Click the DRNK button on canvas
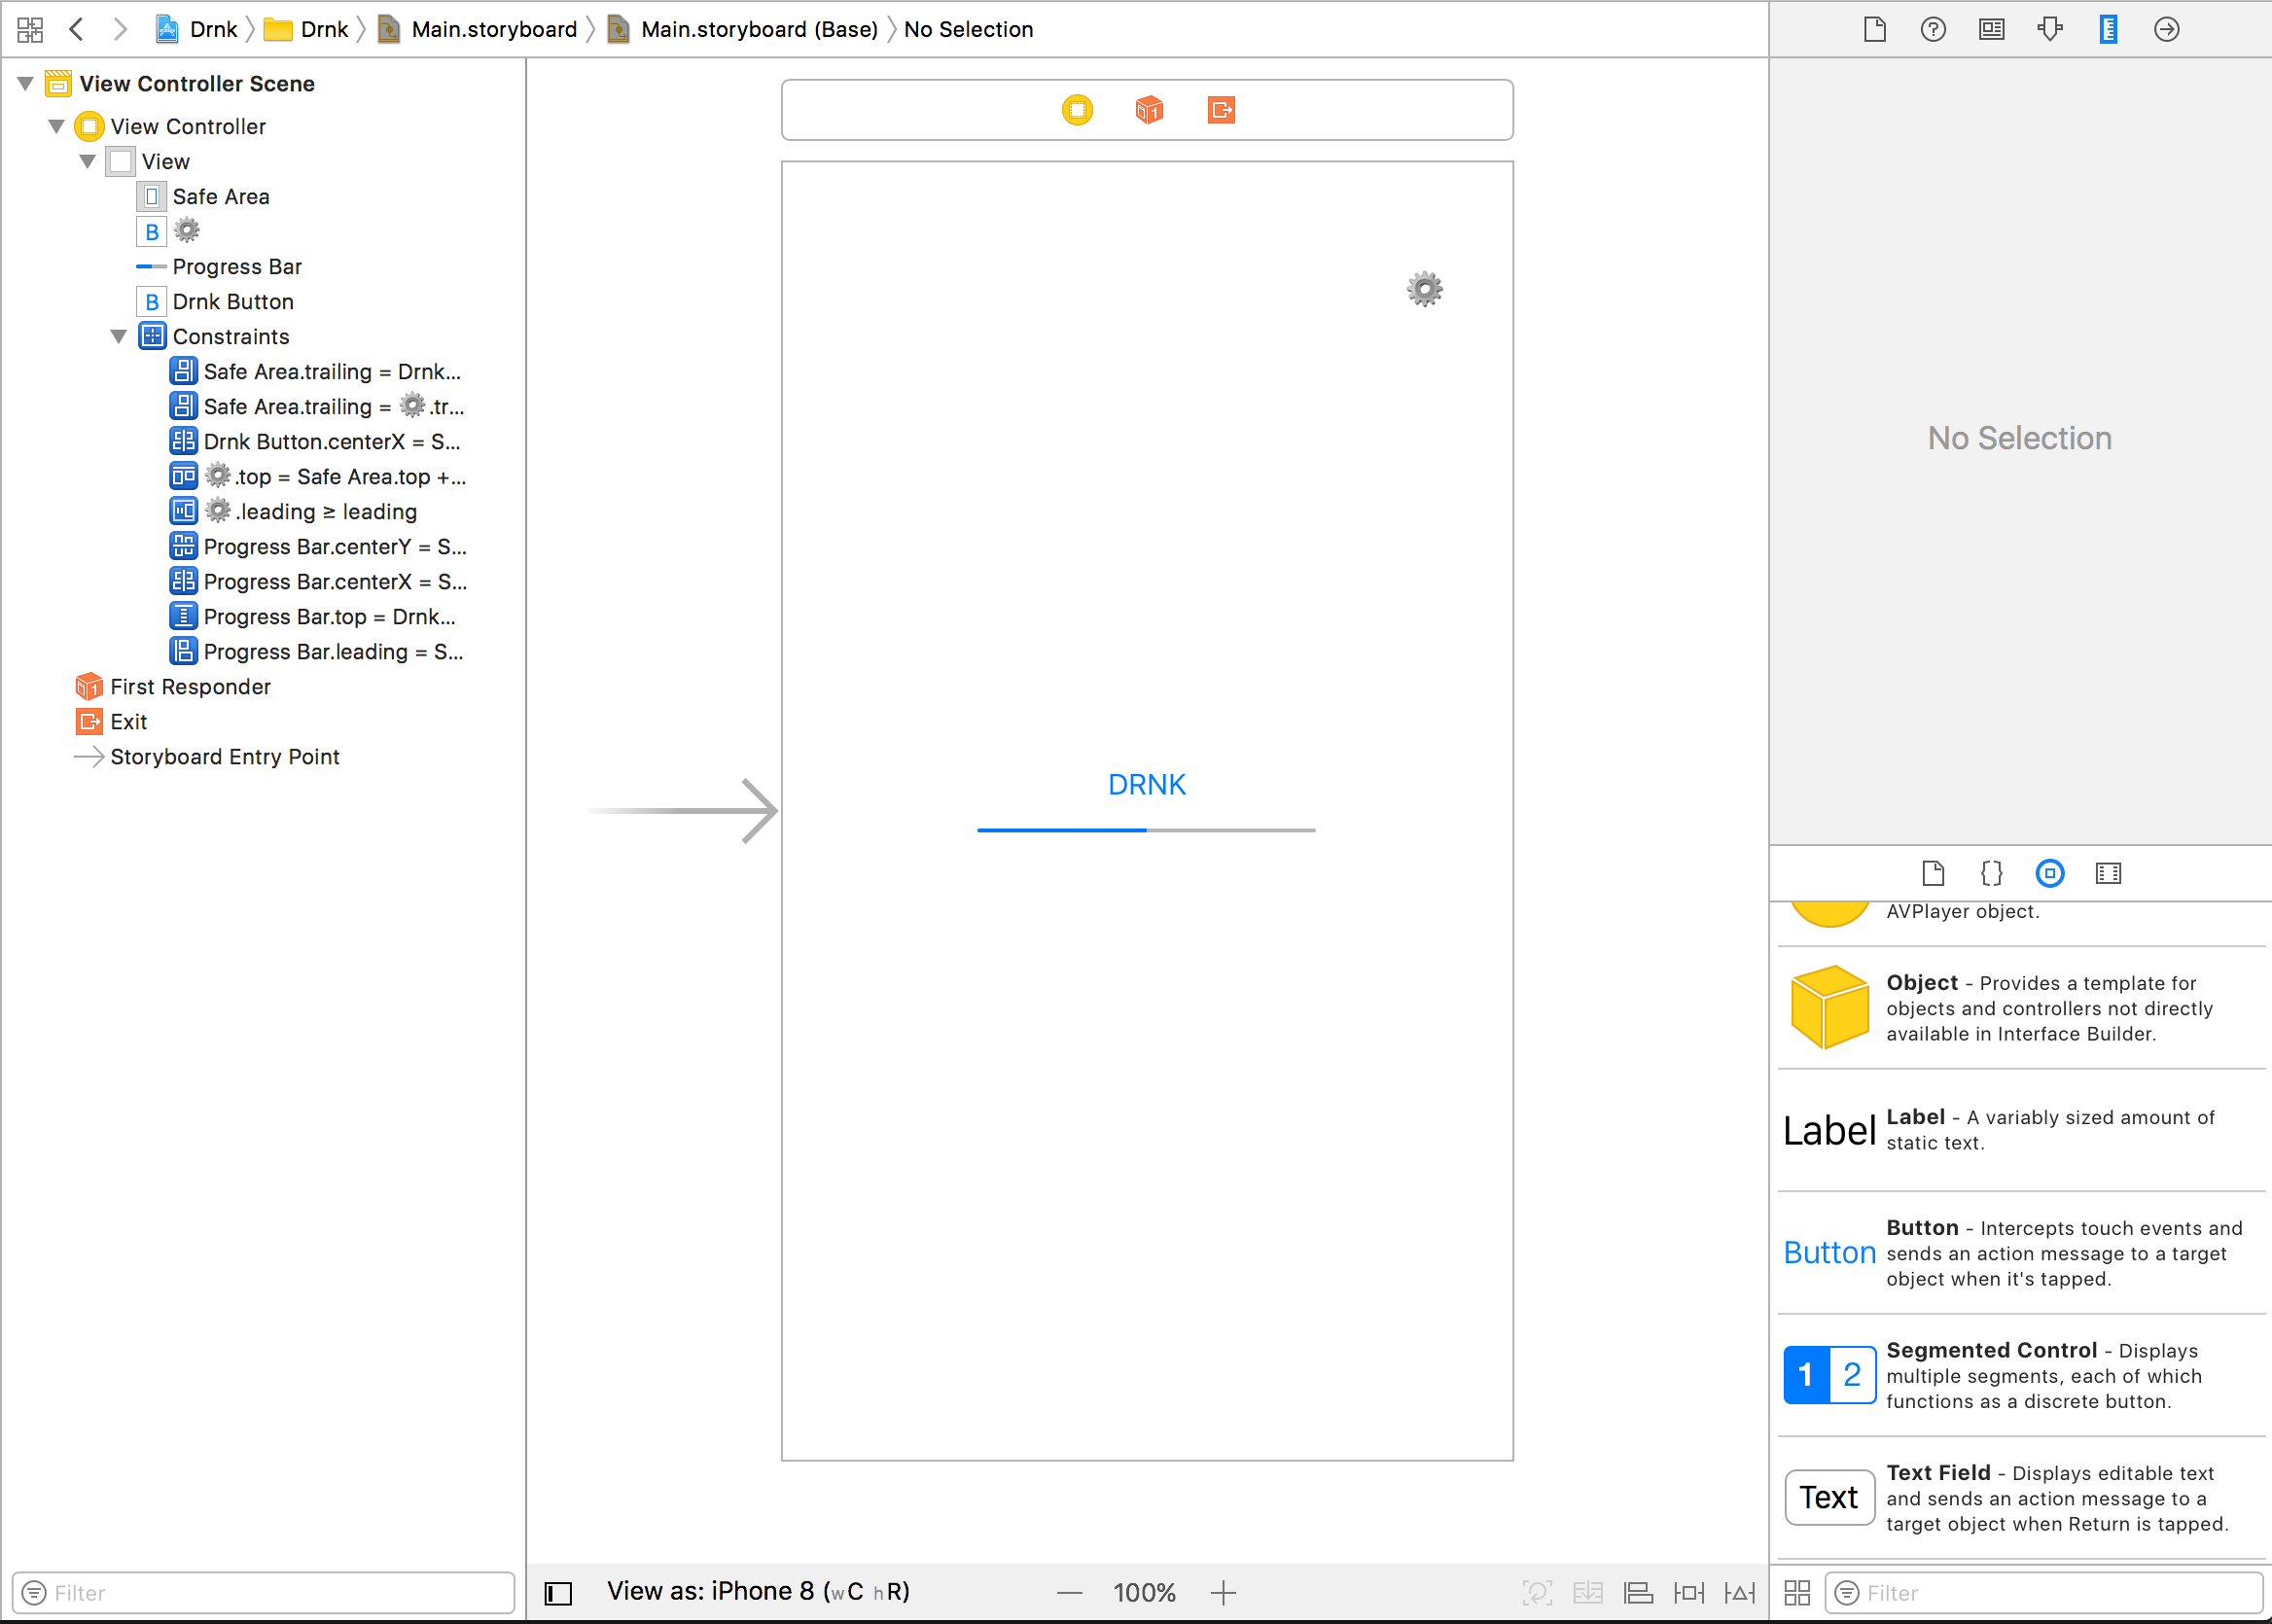Image resolution: width=2272 pixels, height=1624 pixels. tap(1146, 784)
